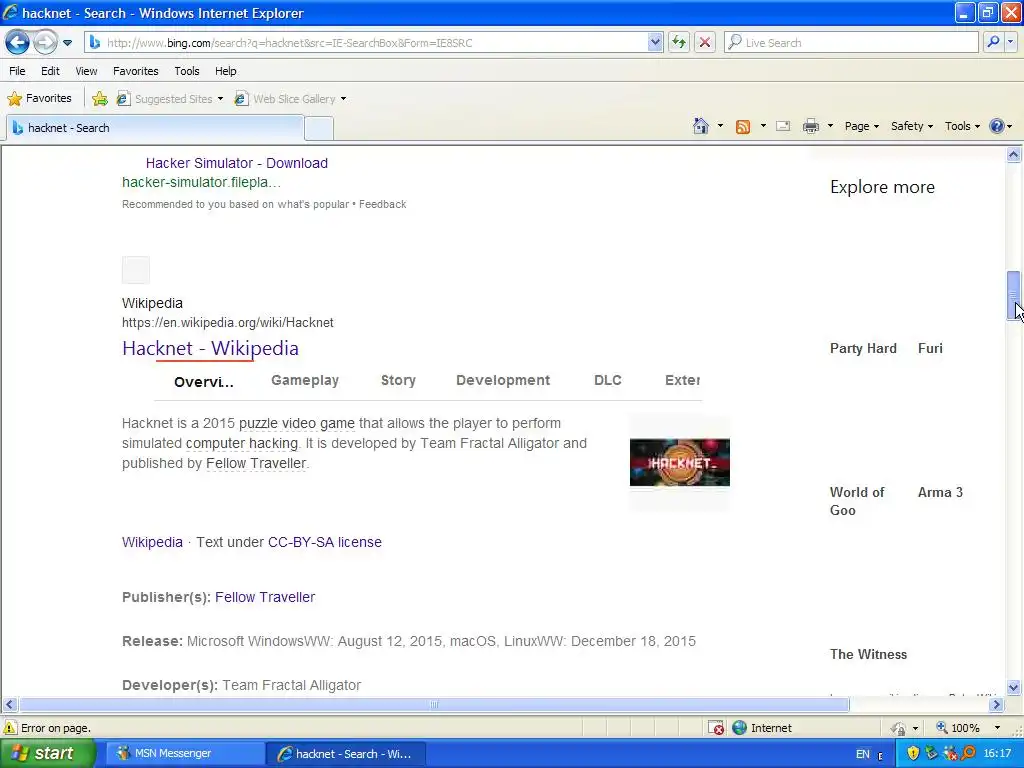Image resolution: width=1024 pixels, height=768 pixels.
Task: Open the 'Fellow Traveller' publisher link
Action: [265, 597]
